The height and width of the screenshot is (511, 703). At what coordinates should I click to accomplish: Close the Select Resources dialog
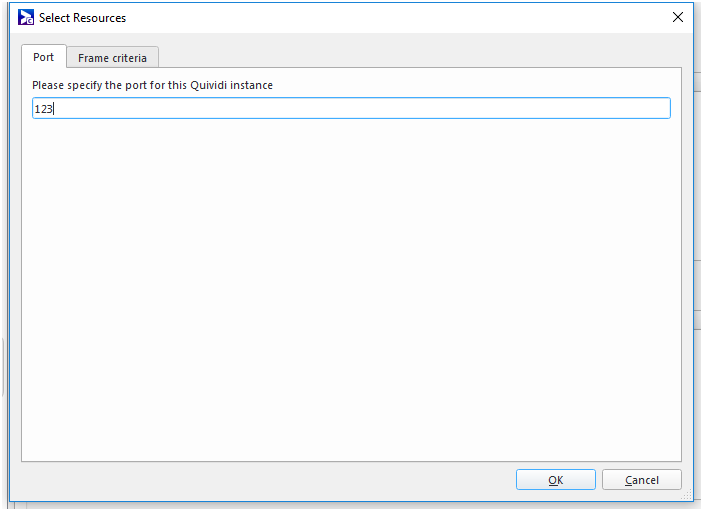pyautogui.click(x=677, y=17)
